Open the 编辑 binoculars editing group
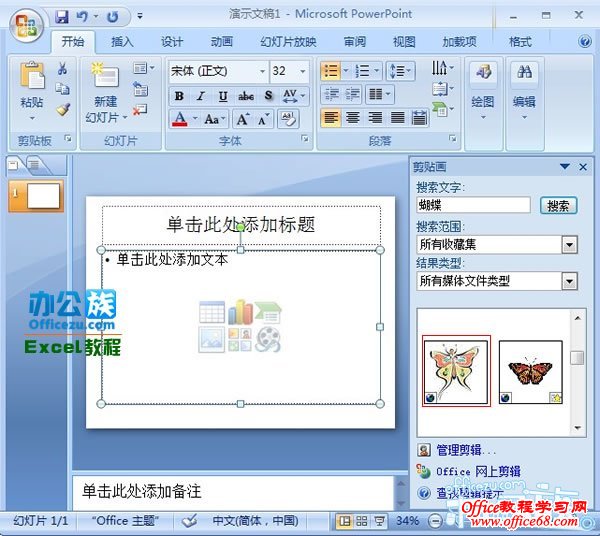 tap(524, 90)
